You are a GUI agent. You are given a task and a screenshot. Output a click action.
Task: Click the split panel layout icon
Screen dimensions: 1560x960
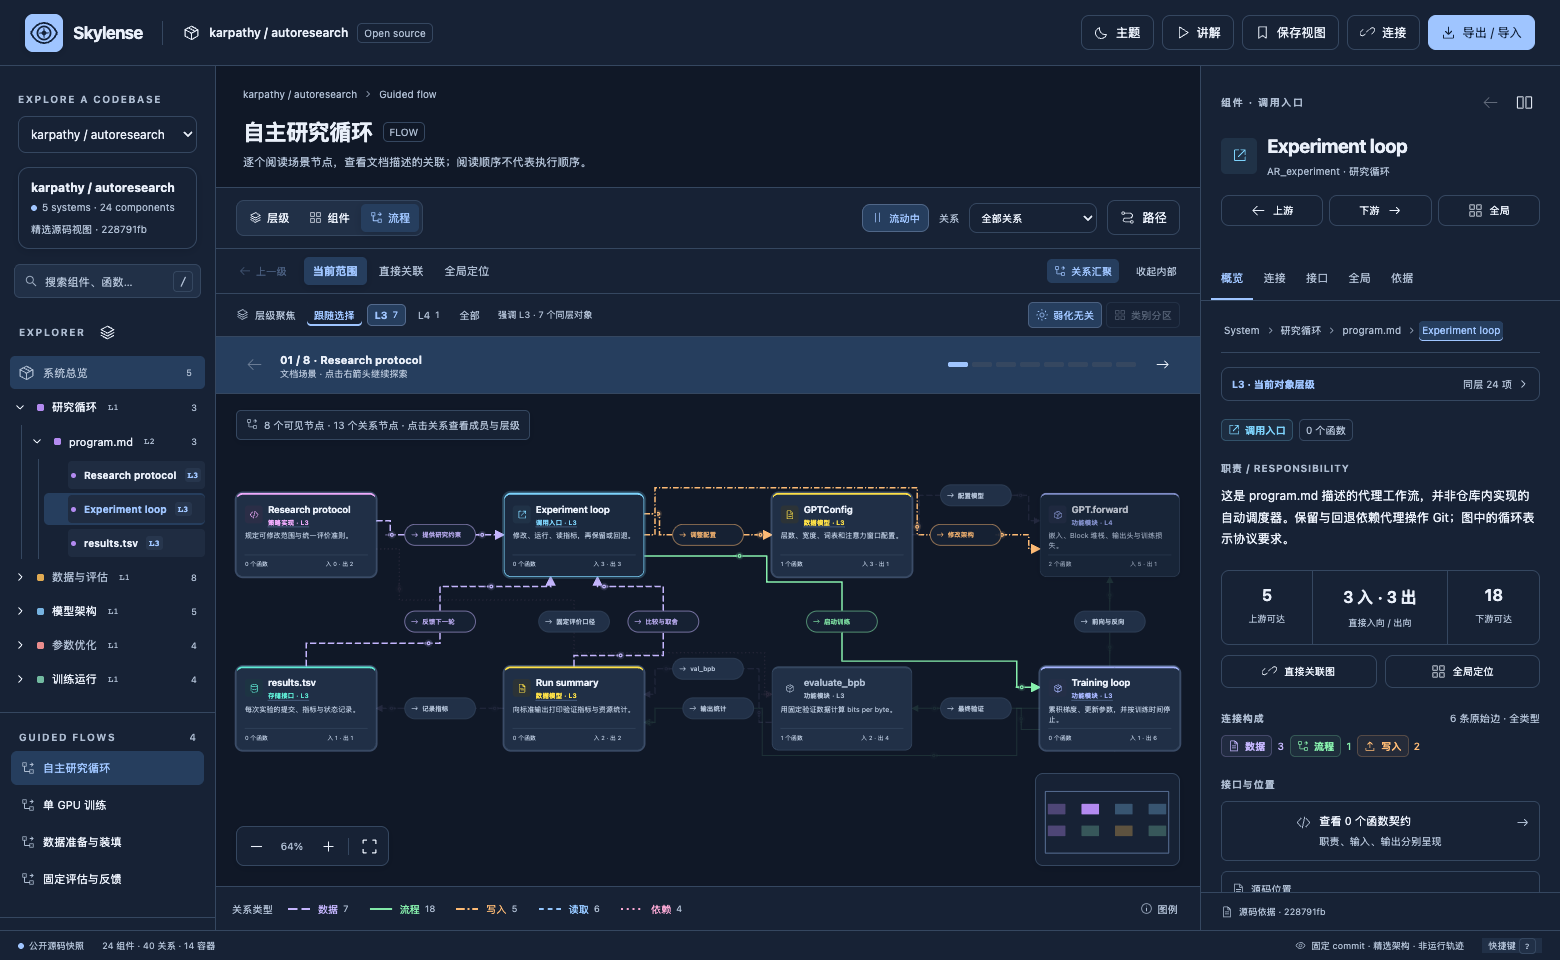pos(1524,102)
